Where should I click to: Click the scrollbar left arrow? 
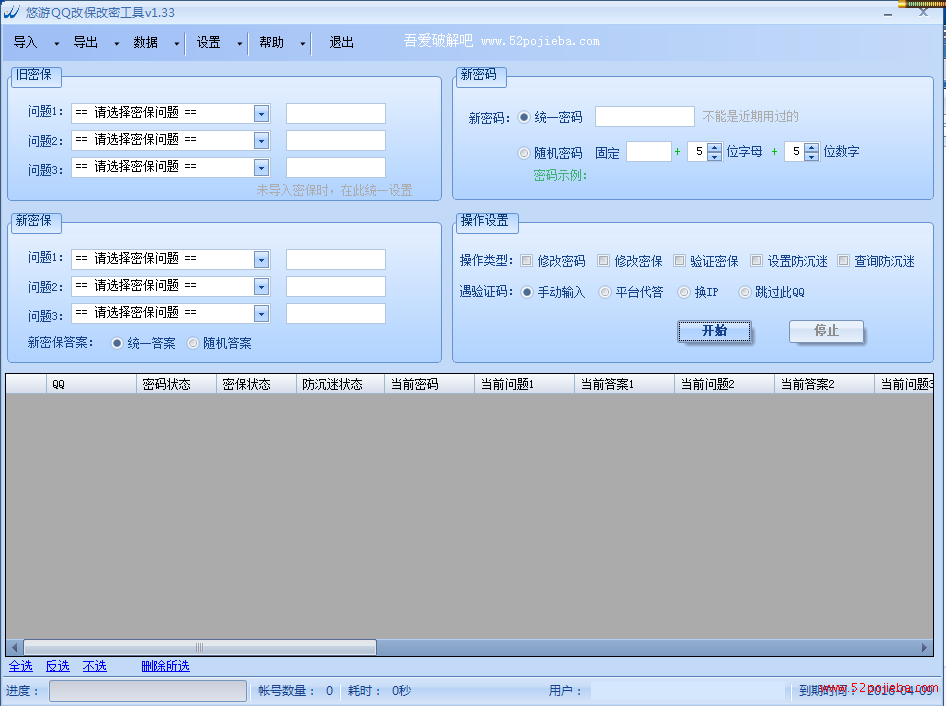[14, 647]
